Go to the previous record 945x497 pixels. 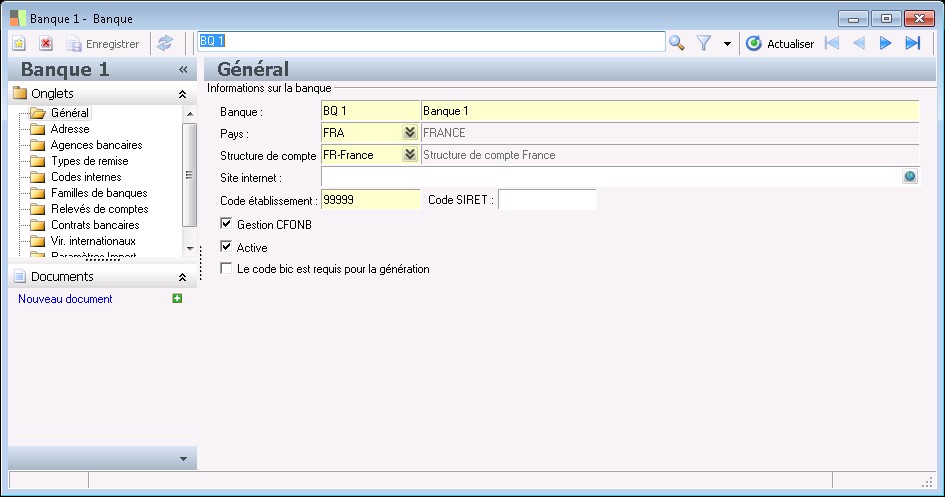pos(859,43)
